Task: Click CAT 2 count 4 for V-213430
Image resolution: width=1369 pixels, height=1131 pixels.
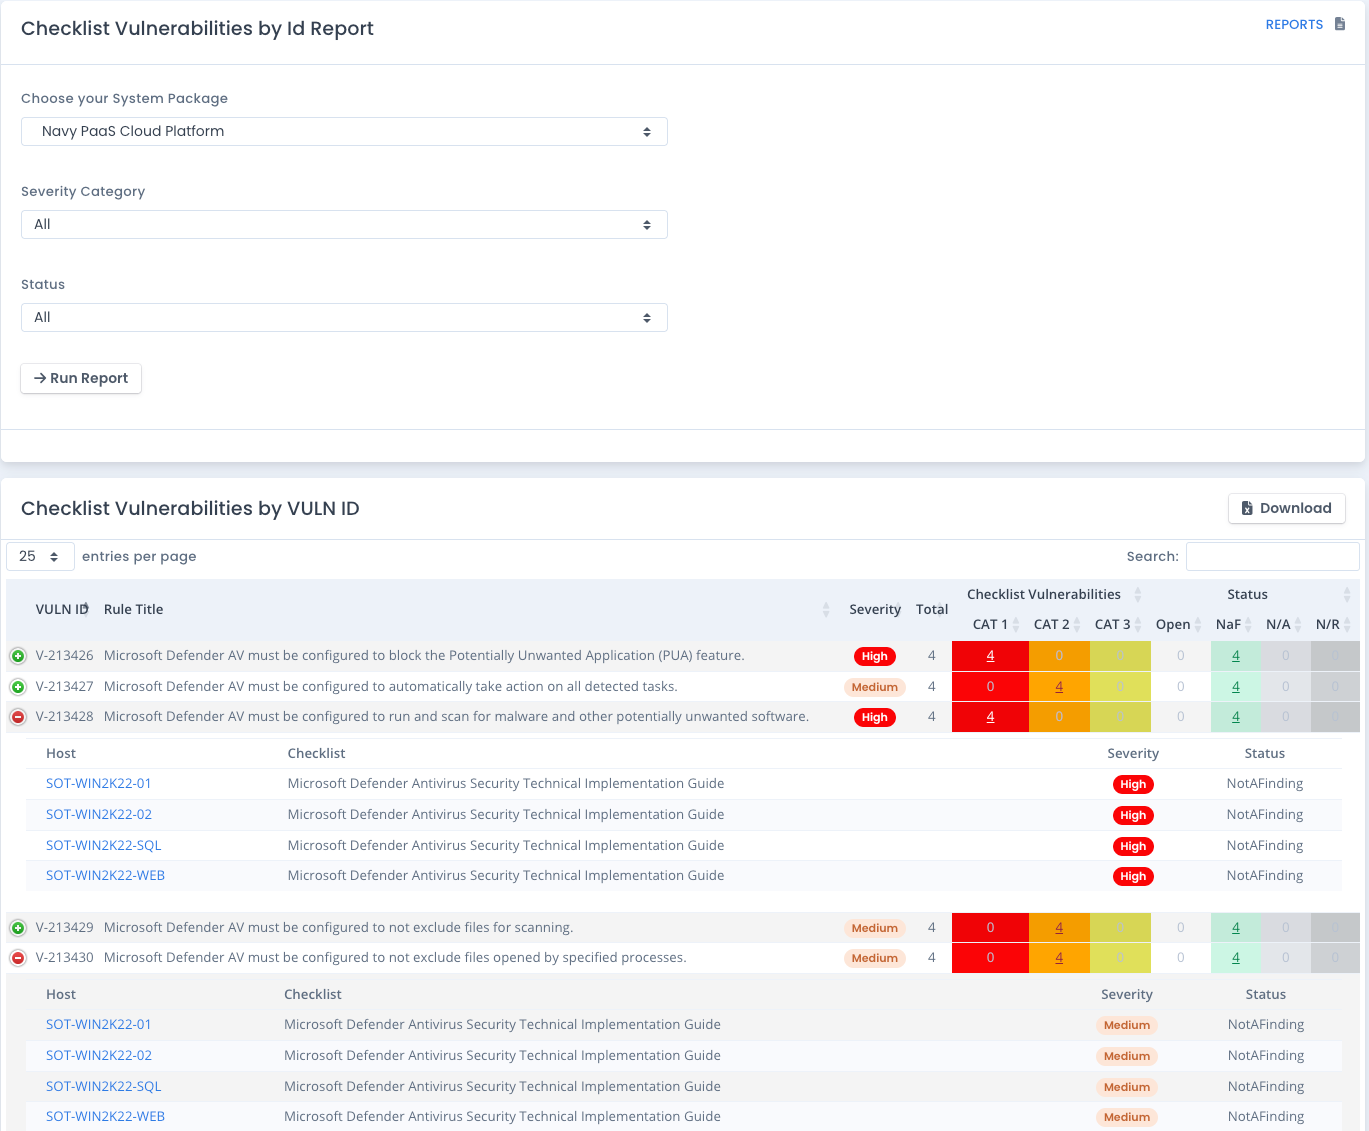Action: (1059, 958)
